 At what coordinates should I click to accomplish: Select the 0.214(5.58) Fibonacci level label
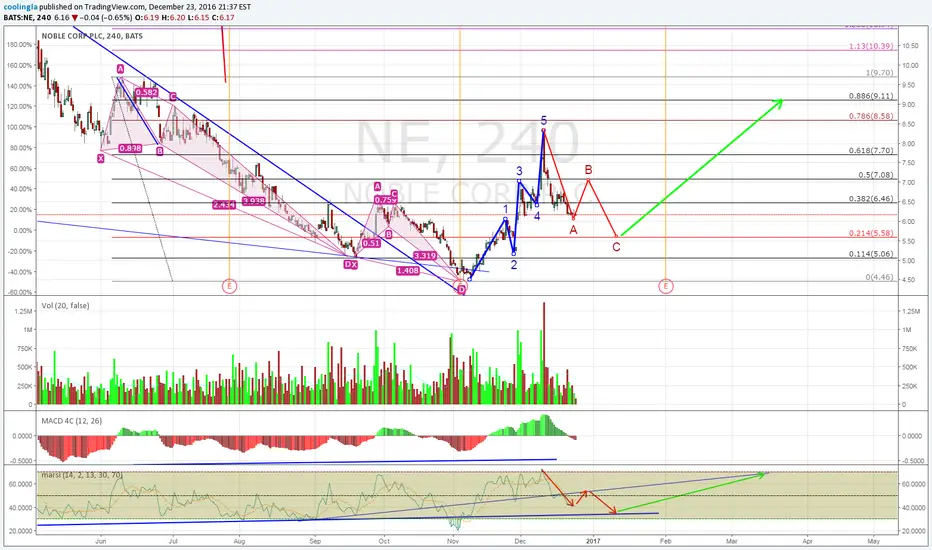click(871, 233)
